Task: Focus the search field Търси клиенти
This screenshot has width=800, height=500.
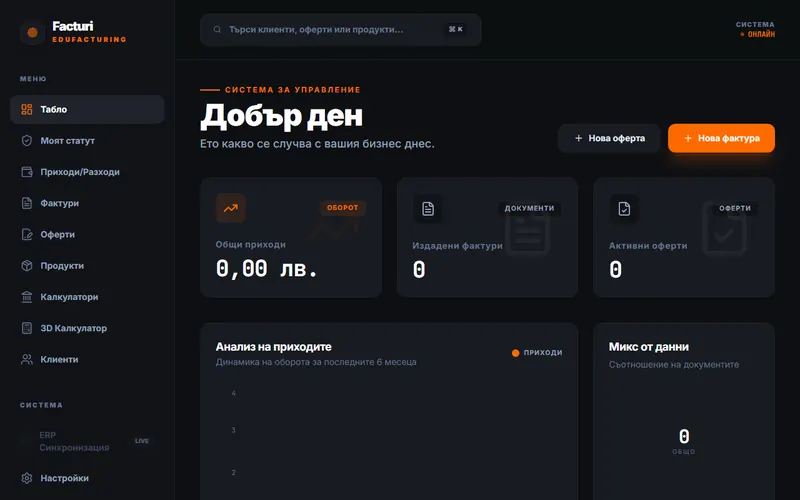Action: [340, 30]
